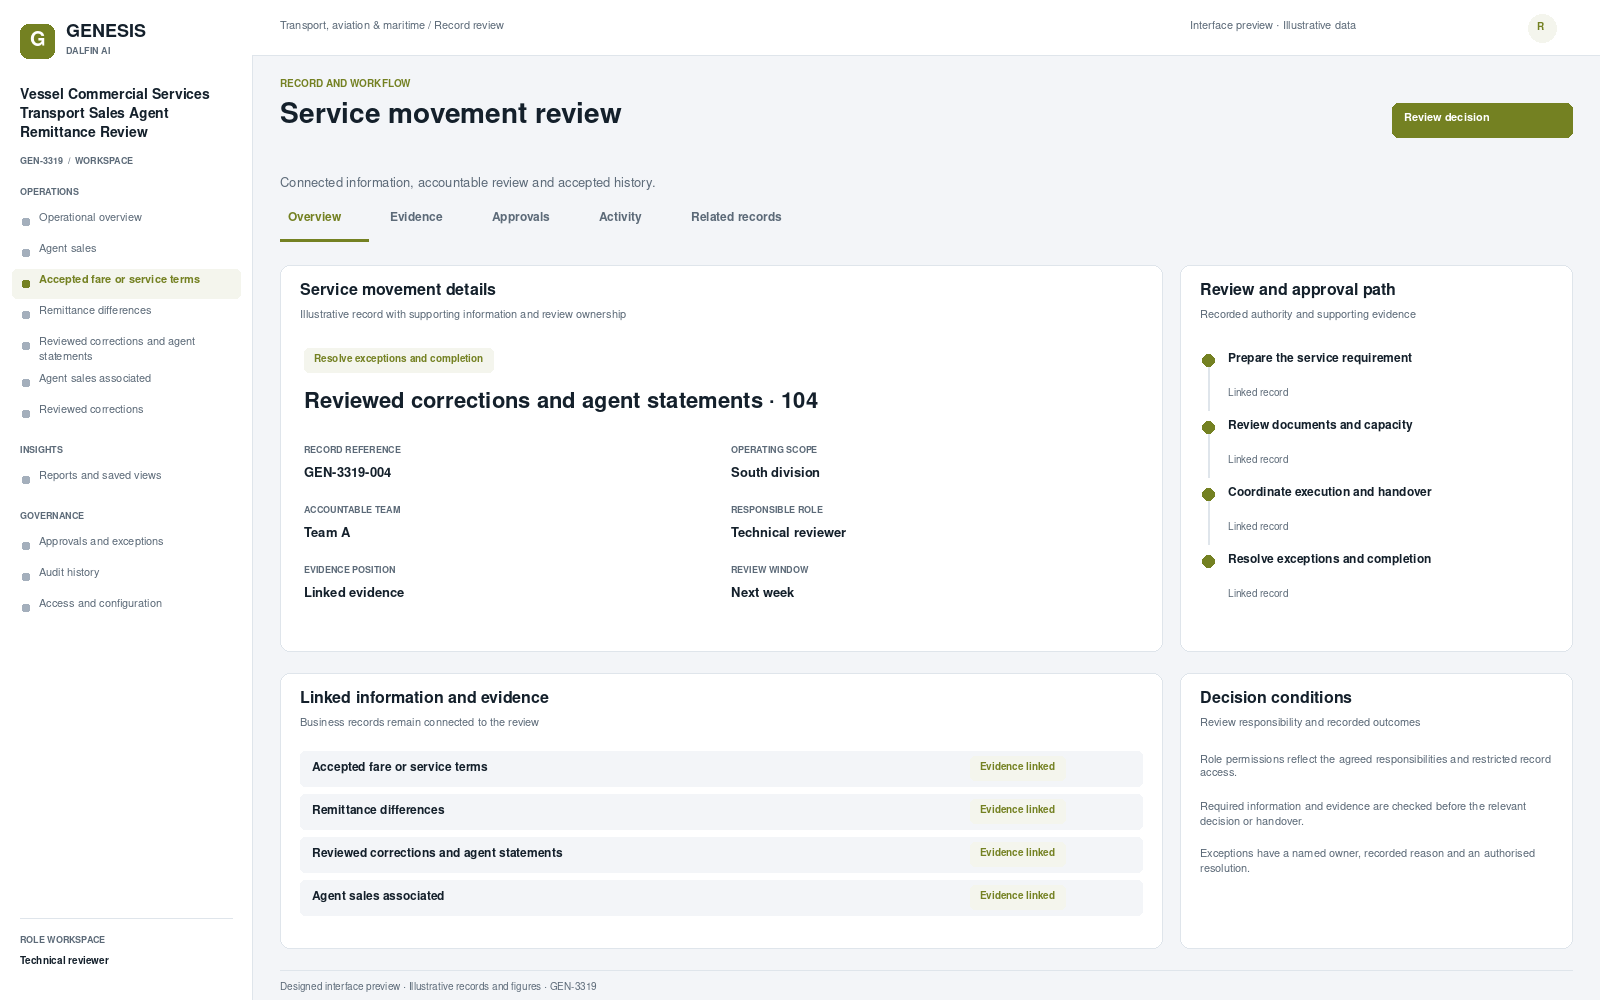1600x1000 pixels.
Task: Select the Coordinate execution and handover step
Action: coord(1330,492)
